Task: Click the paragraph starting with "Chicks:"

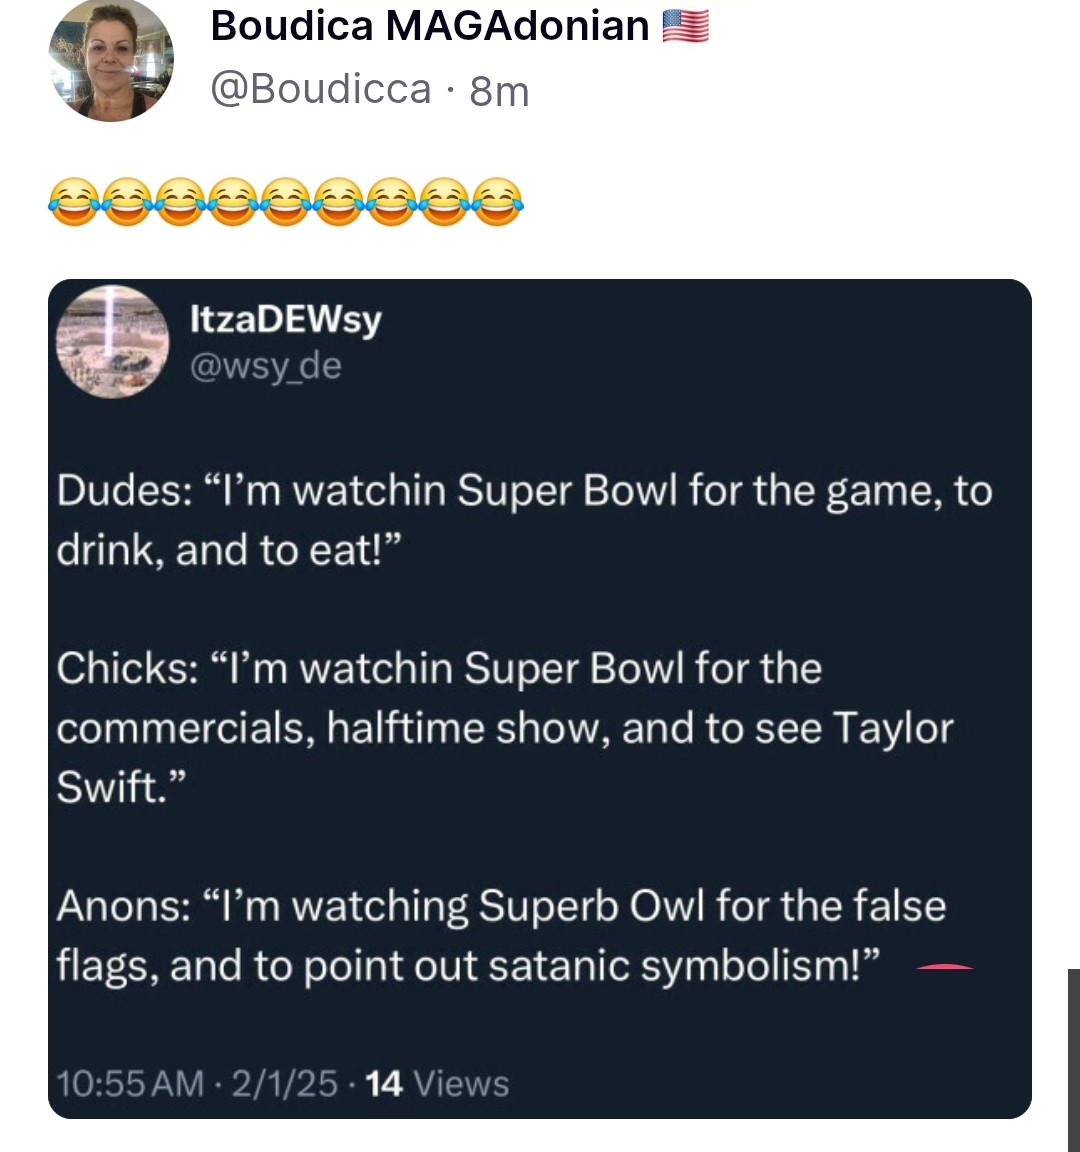Action: coord(504,727)
